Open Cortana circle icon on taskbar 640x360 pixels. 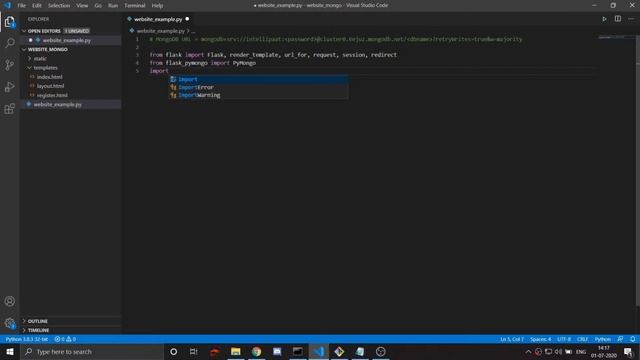[173, 351]
